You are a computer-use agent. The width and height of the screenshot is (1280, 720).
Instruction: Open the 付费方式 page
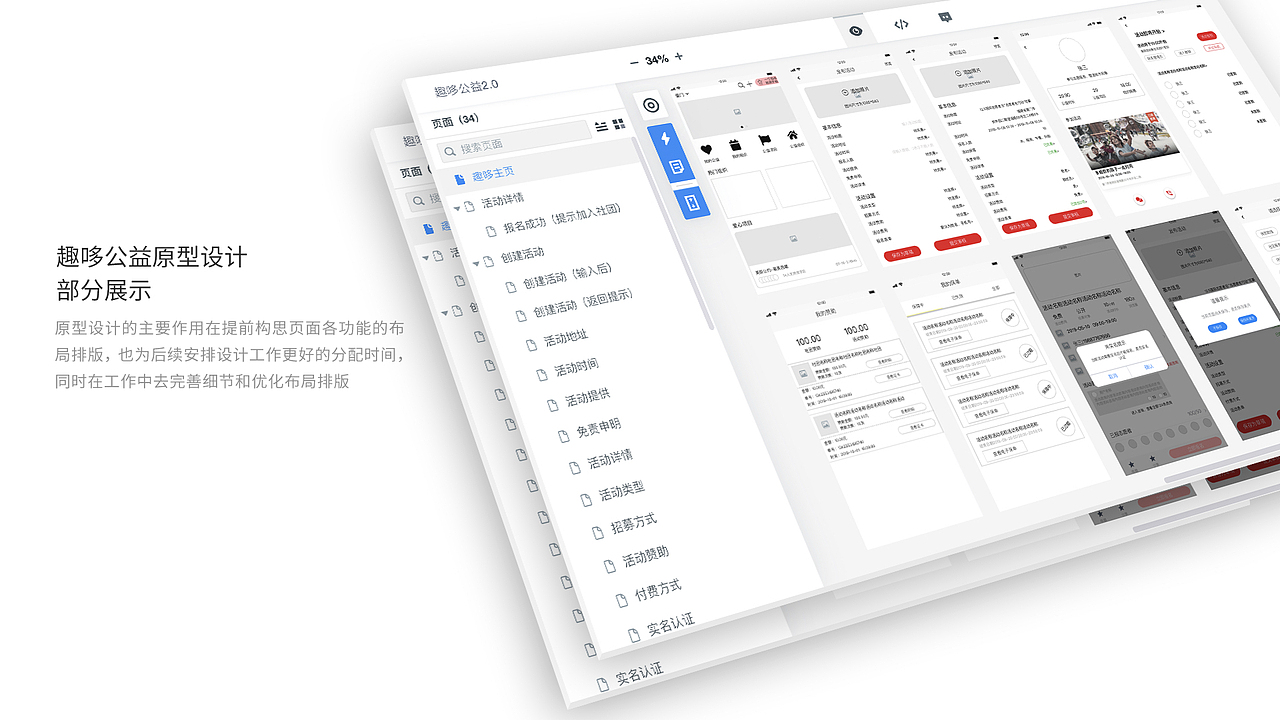click(x=658, y=590)
